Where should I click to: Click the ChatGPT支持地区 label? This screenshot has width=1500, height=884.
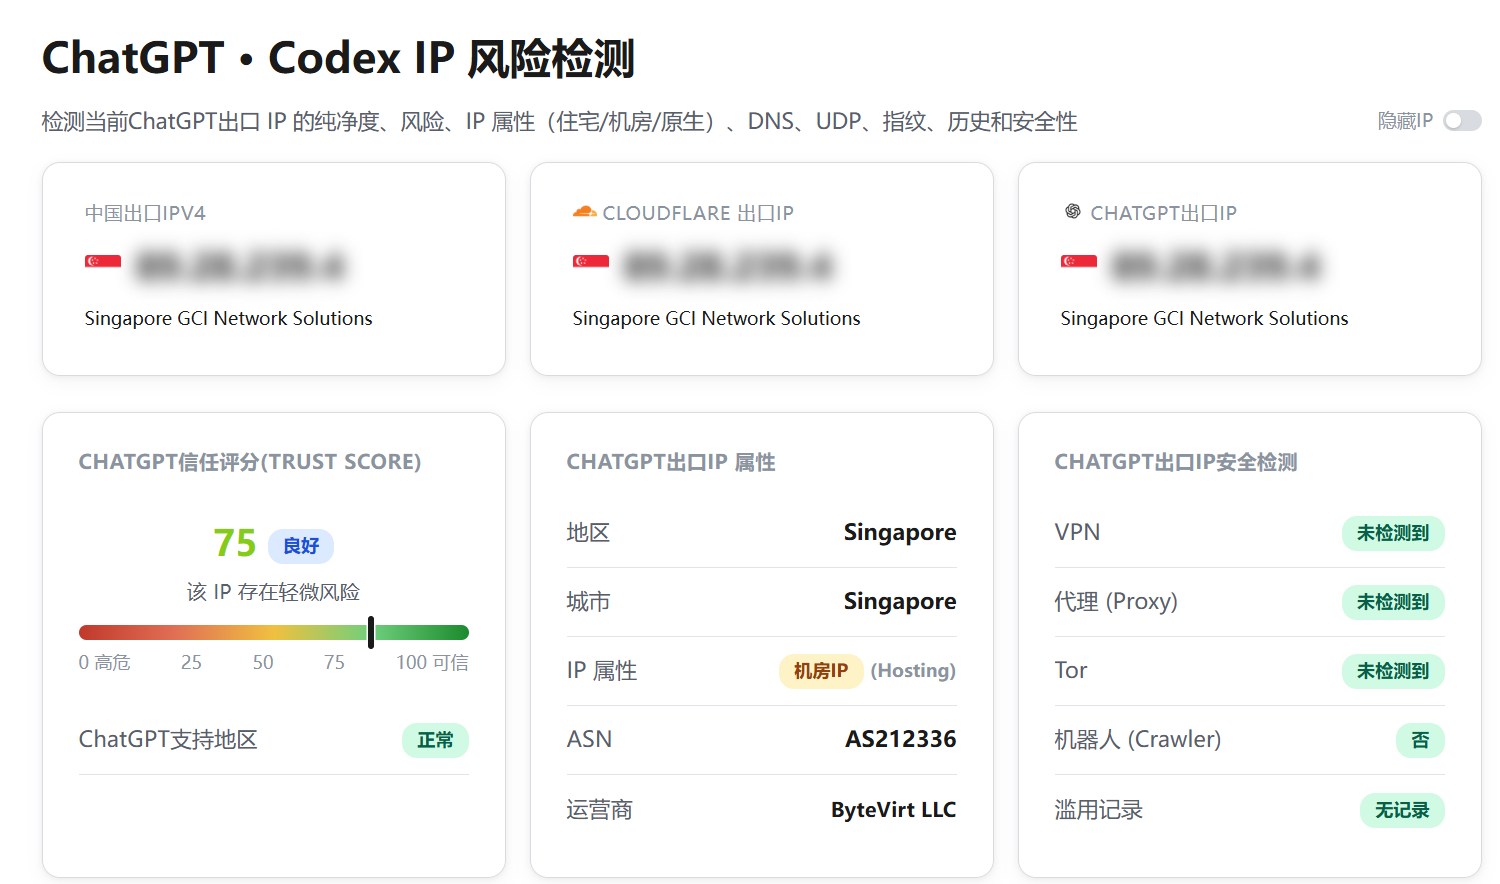pos(168,740)
